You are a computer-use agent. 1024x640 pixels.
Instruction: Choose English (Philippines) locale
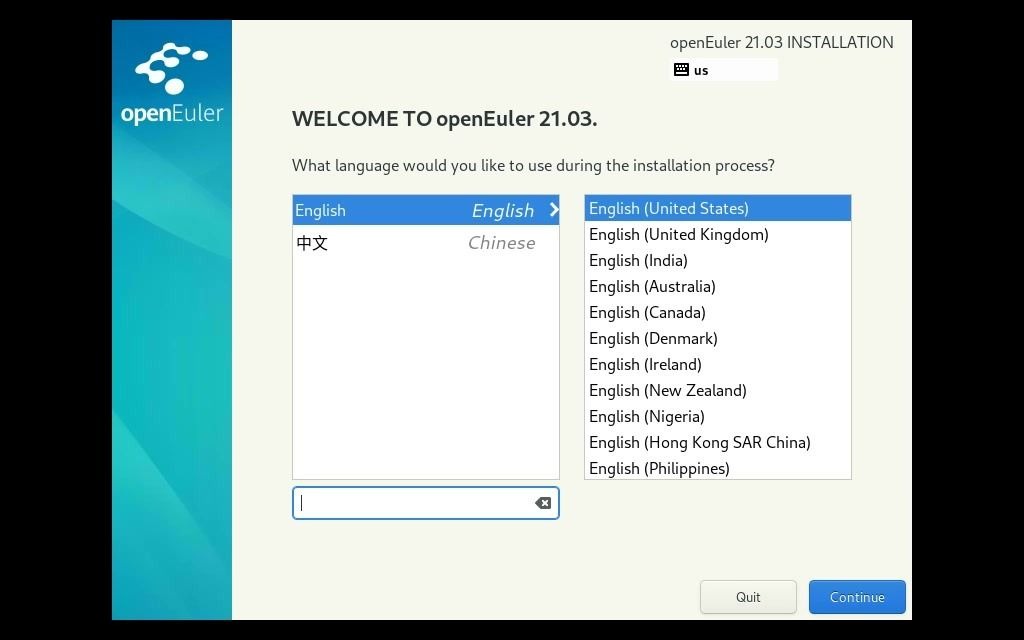718,468
